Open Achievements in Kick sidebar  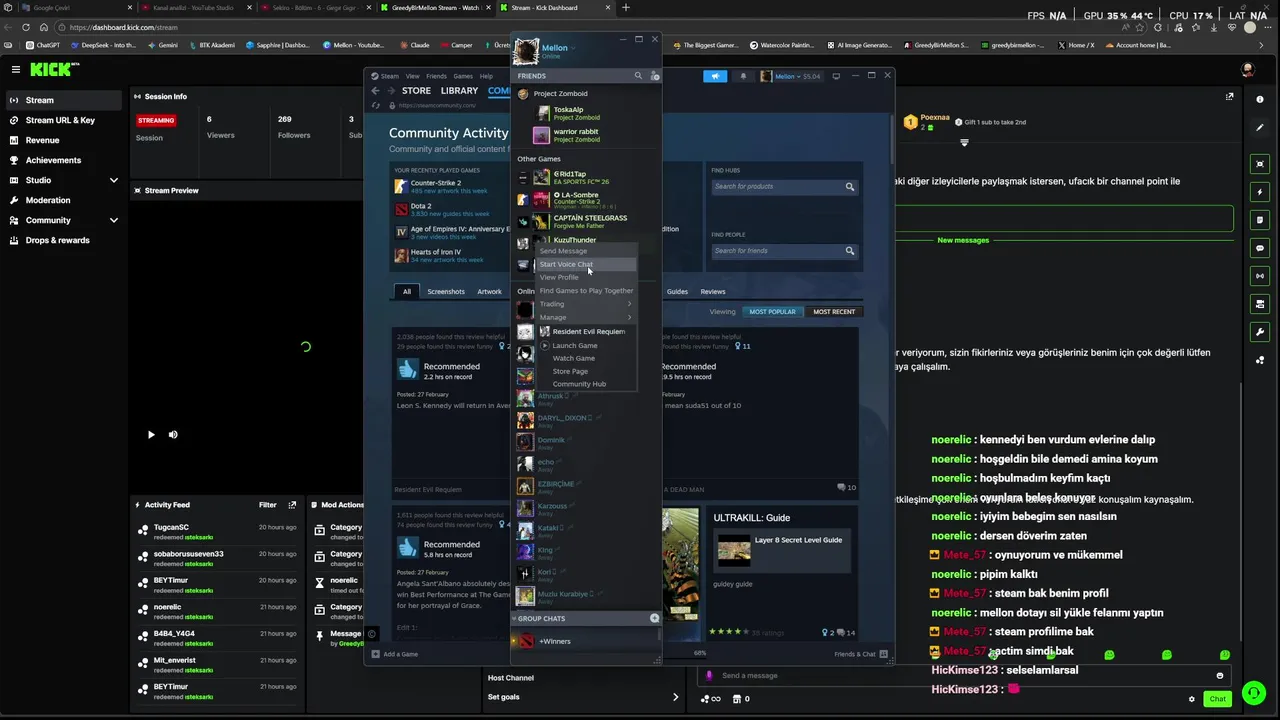click(53, 160)
